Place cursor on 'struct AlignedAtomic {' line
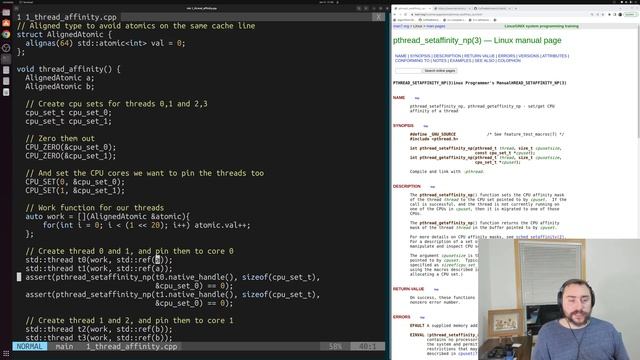640x360 pixels. (x=64, y=35)
